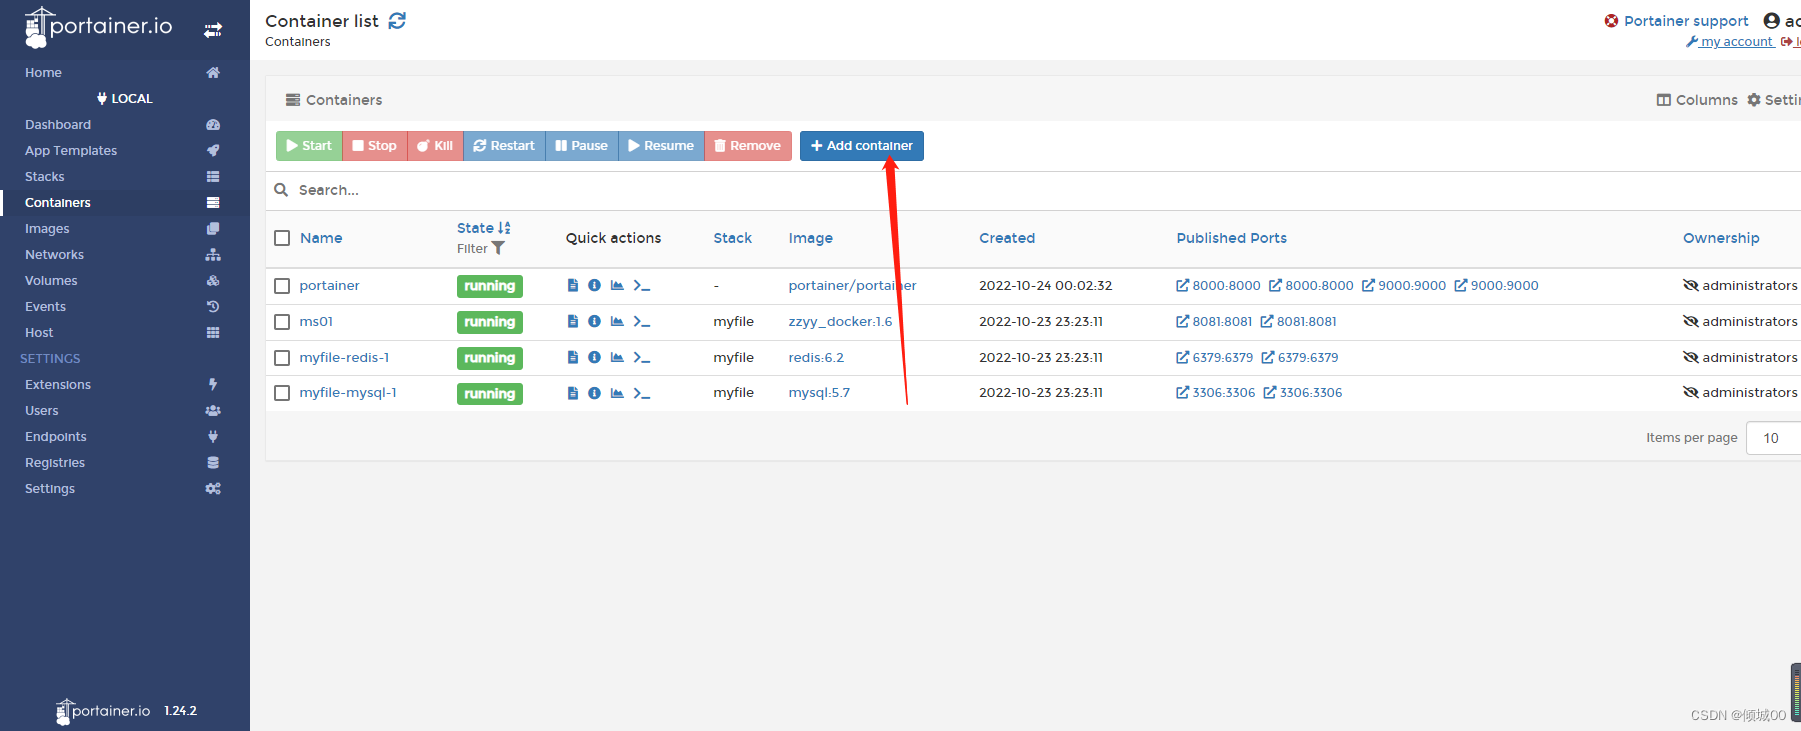
Task: Open stats icon for myfile-mysql-1
Action: [617, 393]
